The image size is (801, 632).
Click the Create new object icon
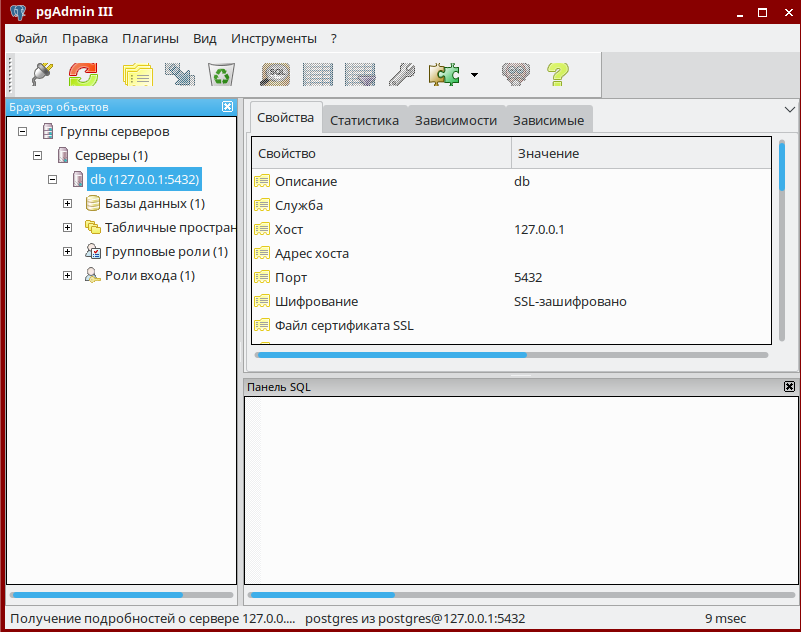pos(180,75)
